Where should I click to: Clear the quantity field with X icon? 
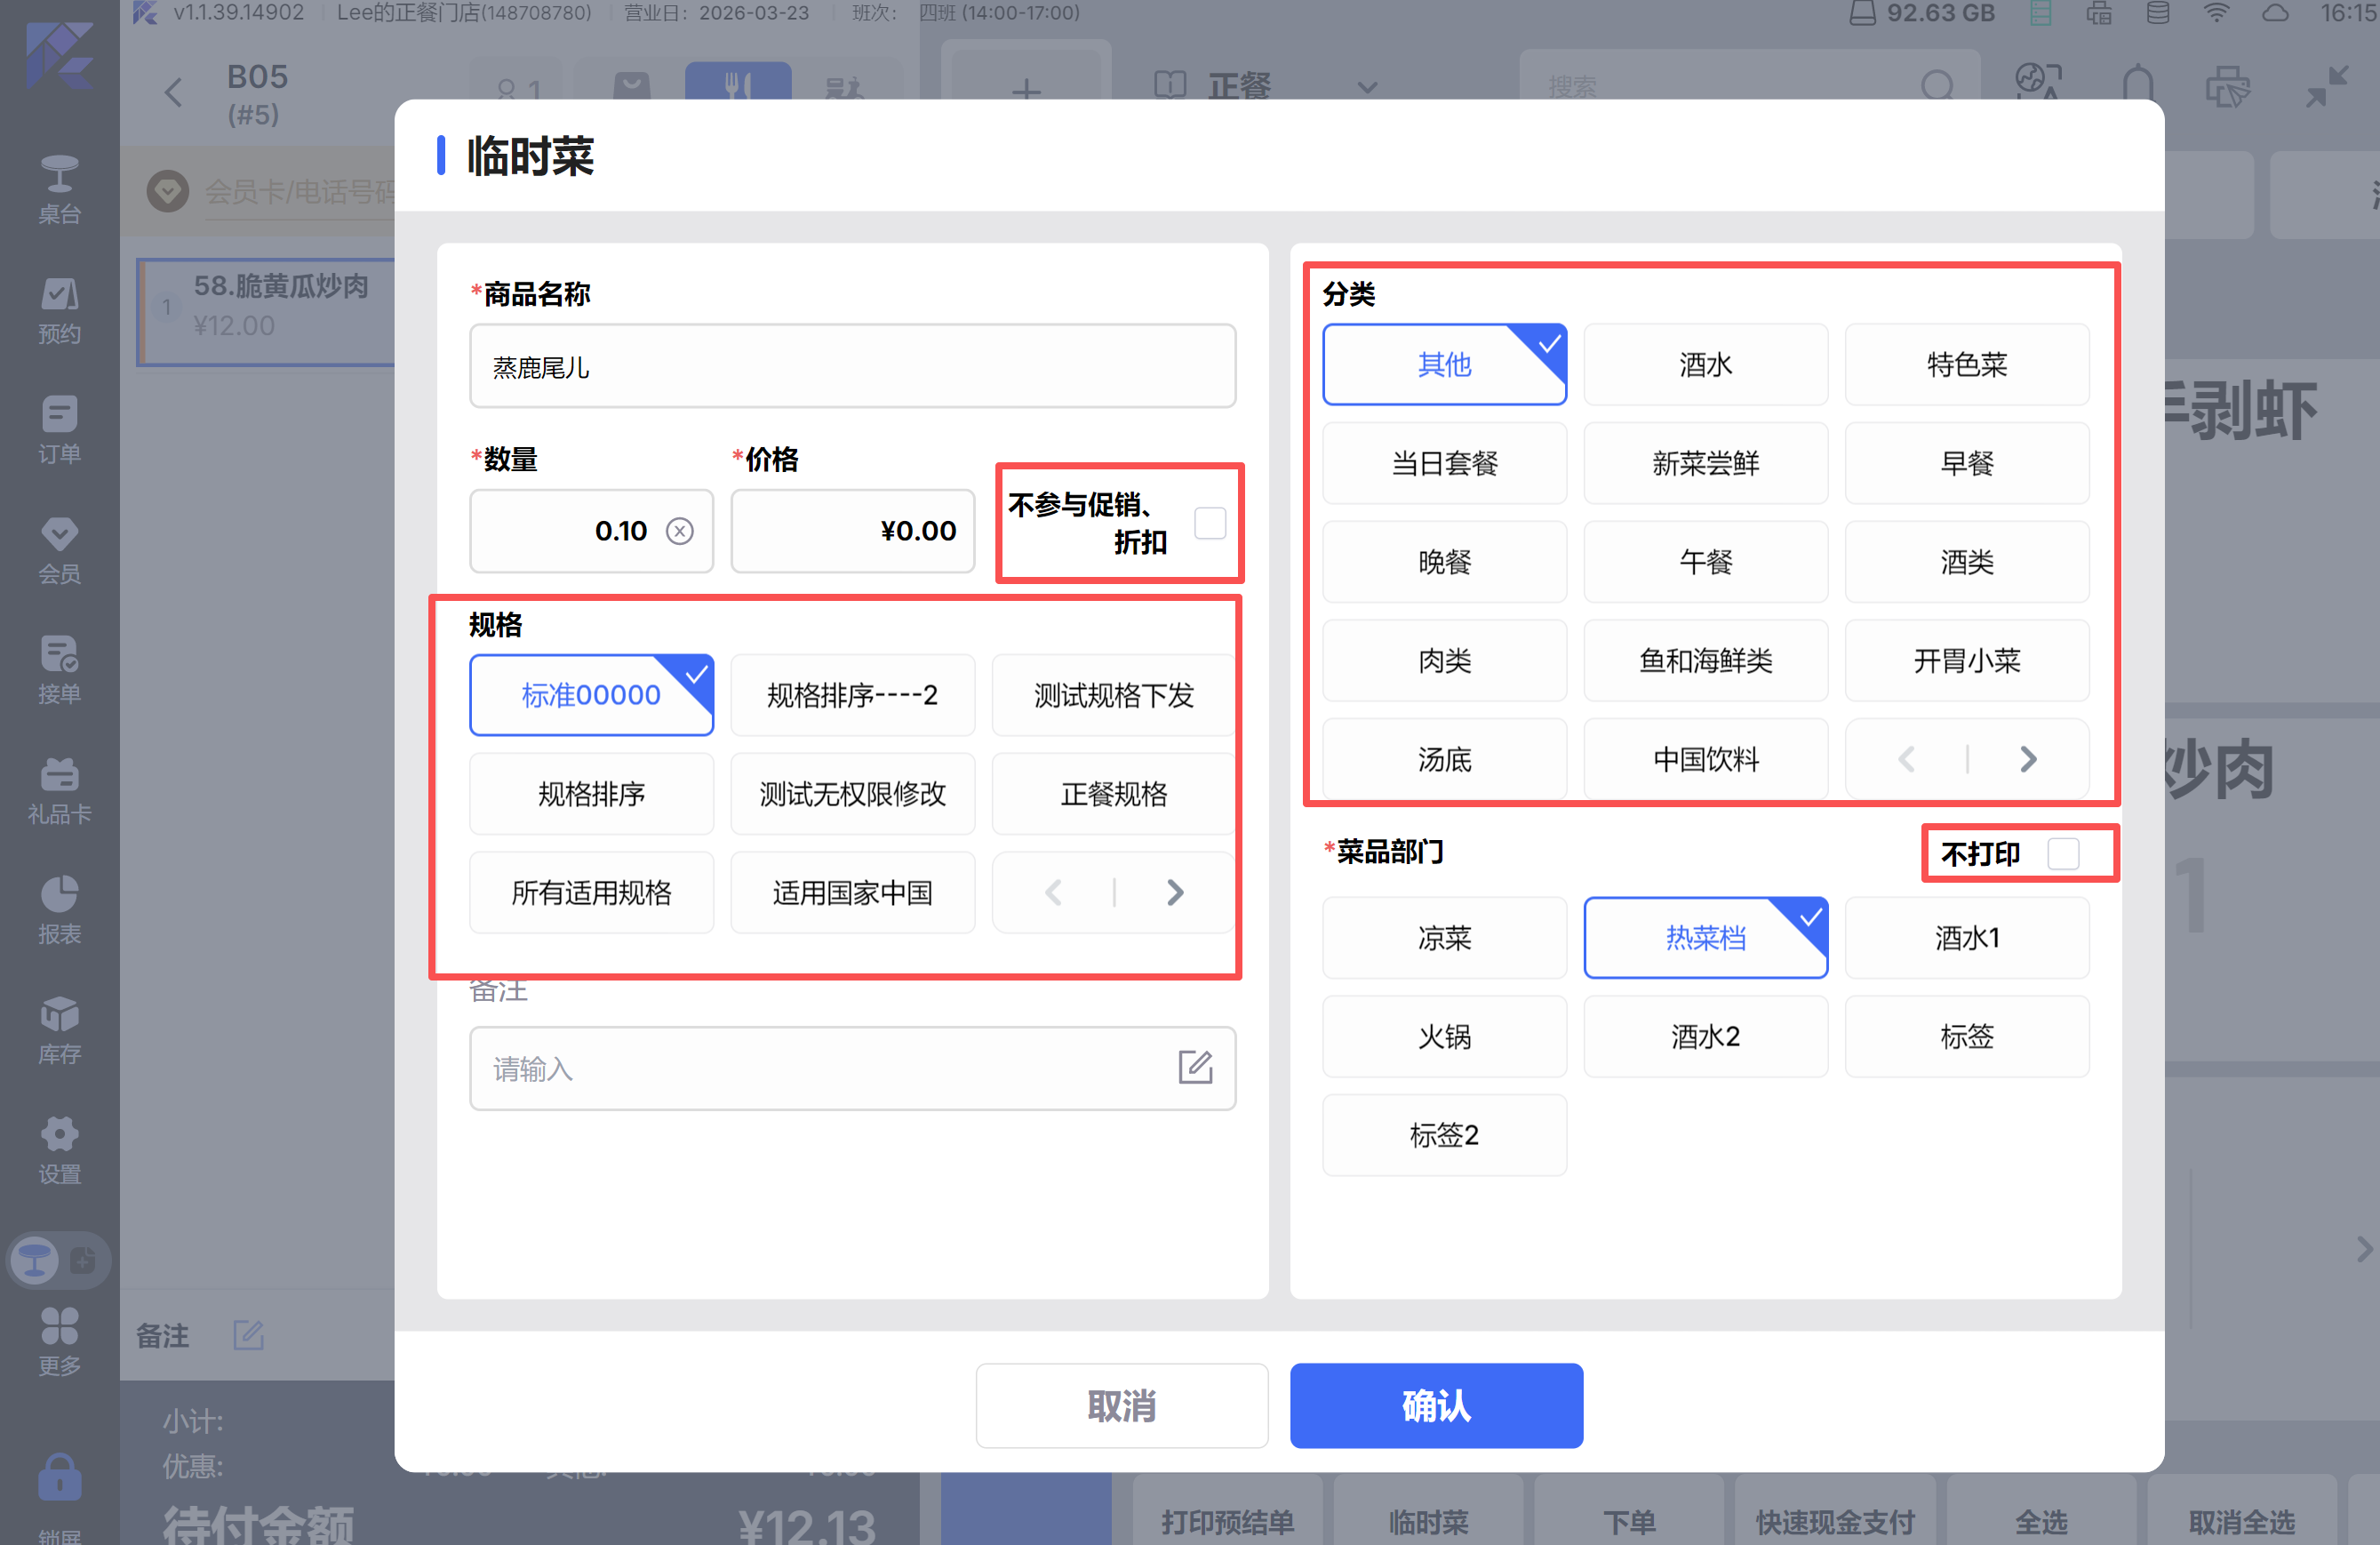tap(680, 531)
